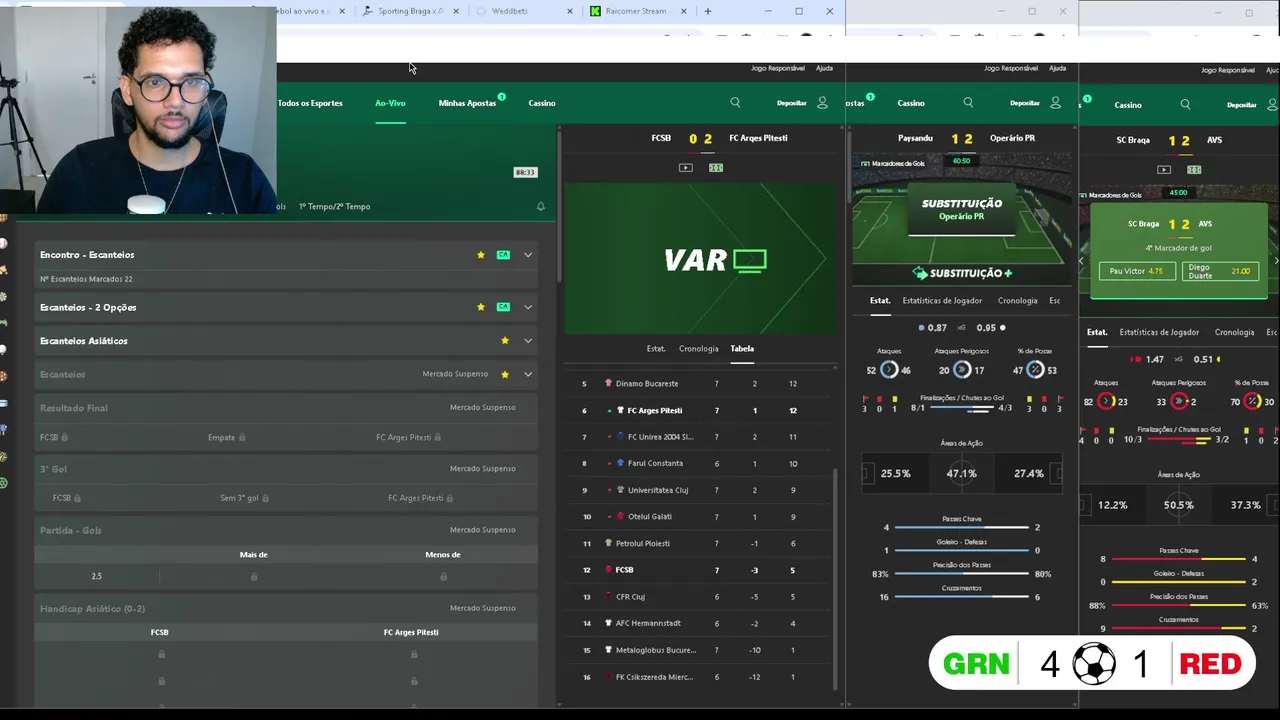1280x720 pixels.
Task: Open account icon in Paysandu window header
Action: [x=1055, y=103]
